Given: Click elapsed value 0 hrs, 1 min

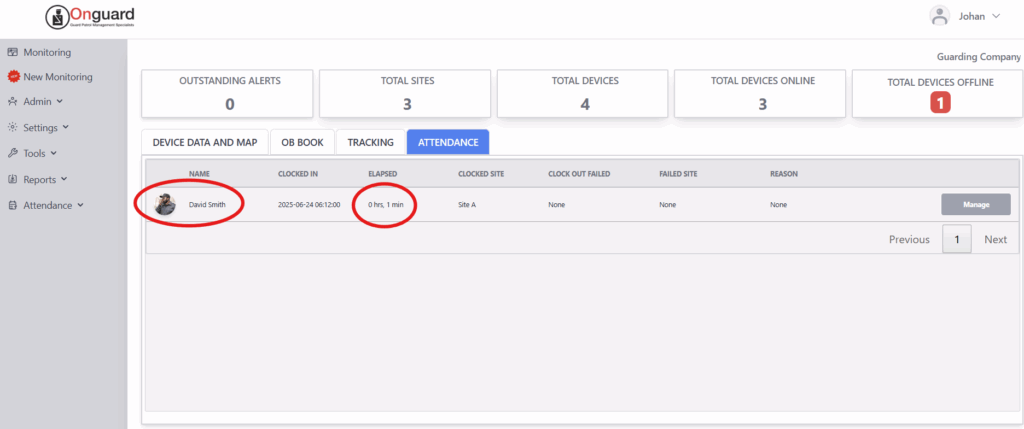Looking at the screenshot, I should point(385,204).
